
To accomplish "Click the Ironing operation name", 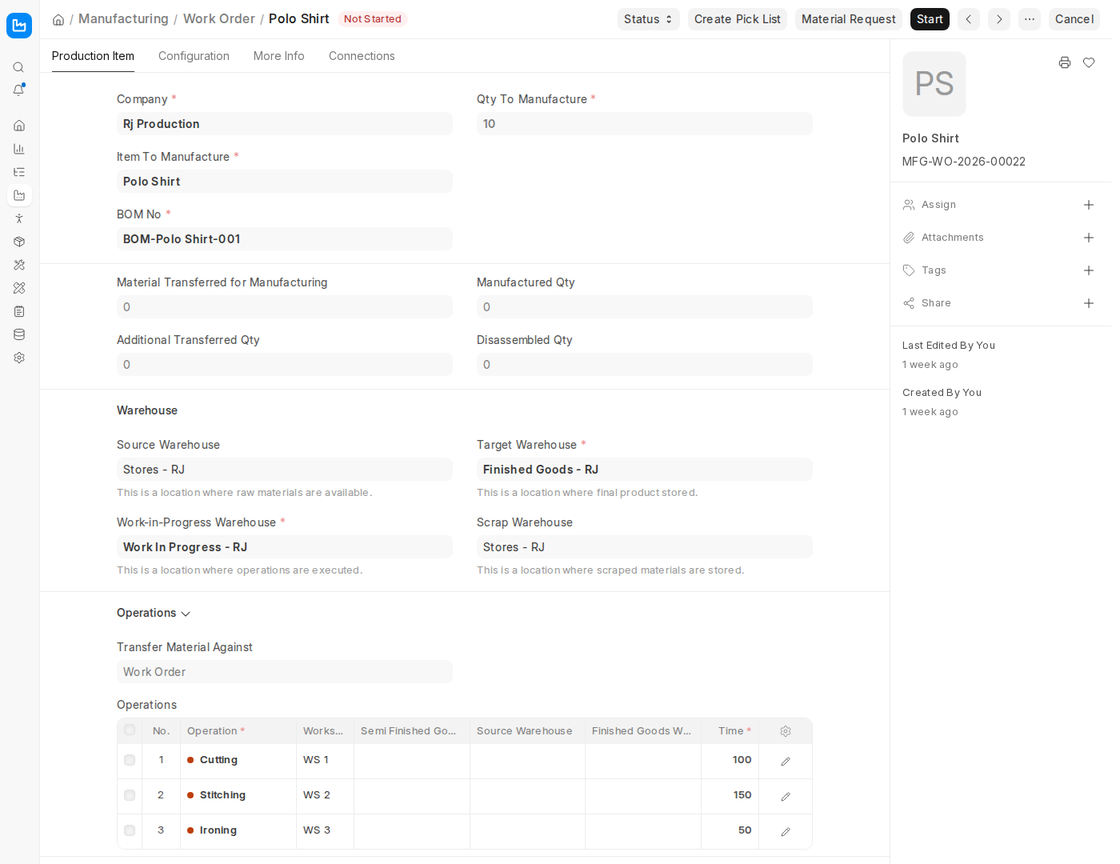I will tap(218, 830).
